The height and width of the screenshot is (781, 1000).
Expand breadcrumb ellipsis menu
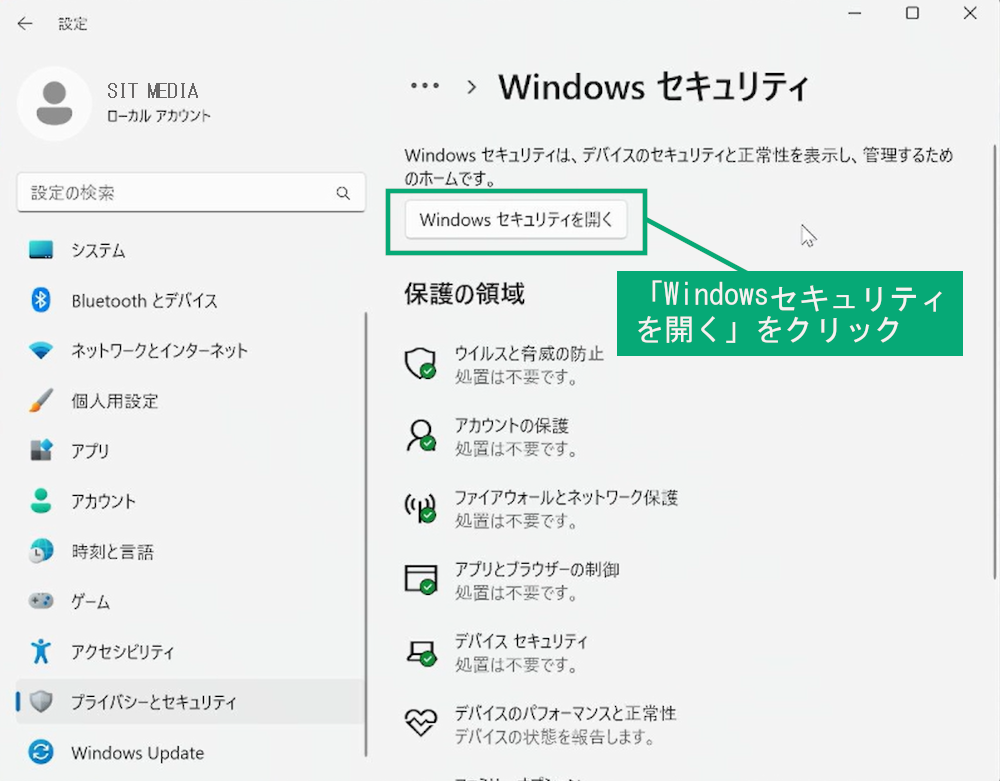click(425, 85)
